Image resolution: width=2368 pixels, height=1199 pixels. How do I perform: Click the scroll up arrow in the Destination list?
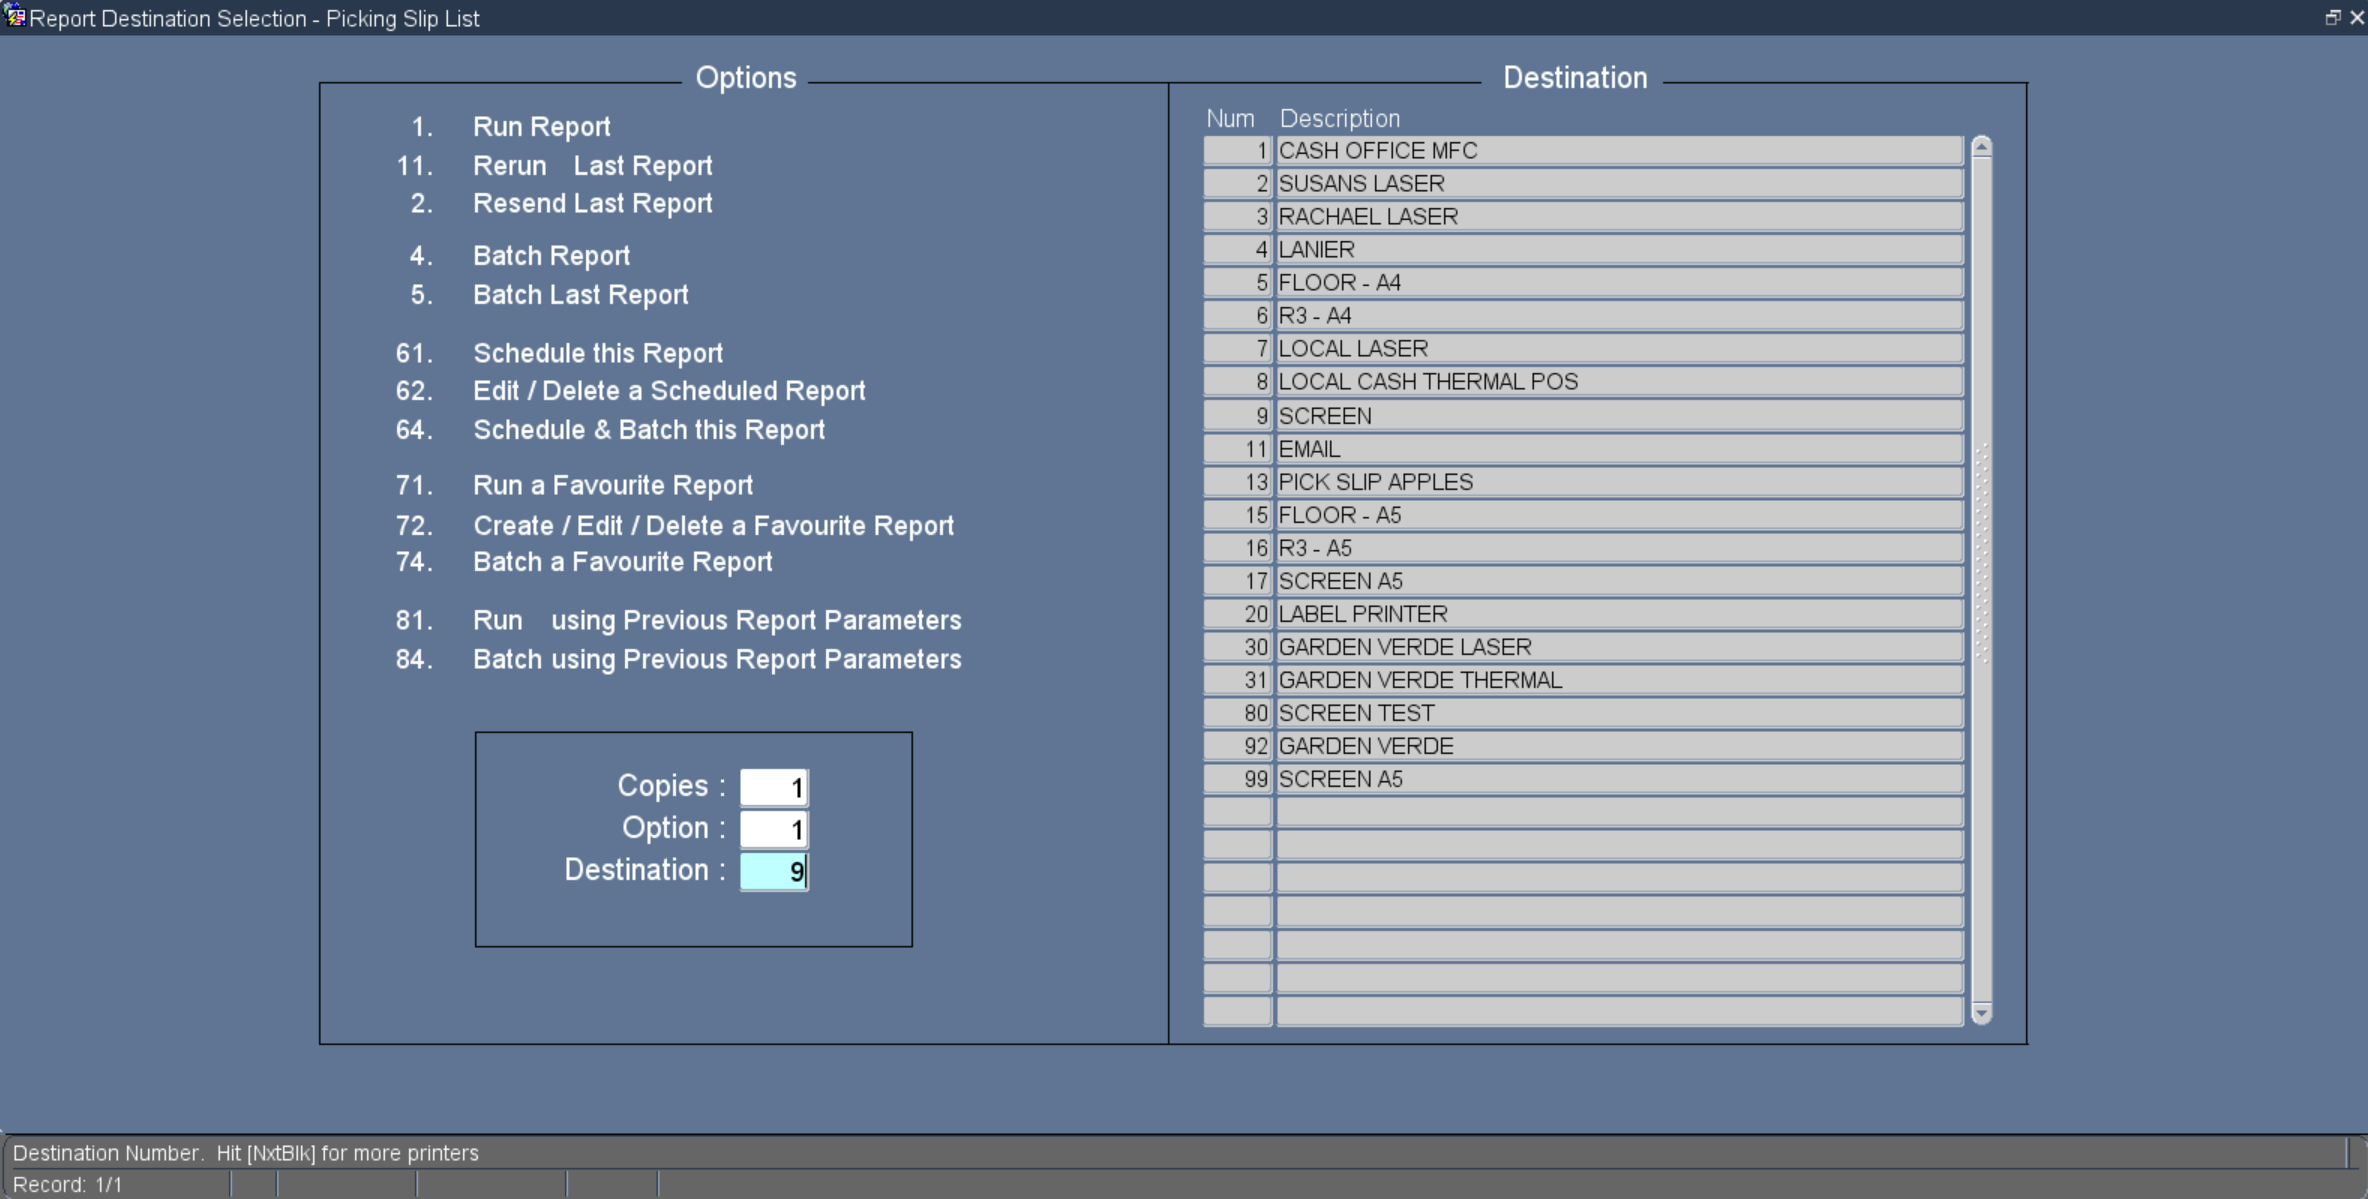click(x=1981, y=148)
